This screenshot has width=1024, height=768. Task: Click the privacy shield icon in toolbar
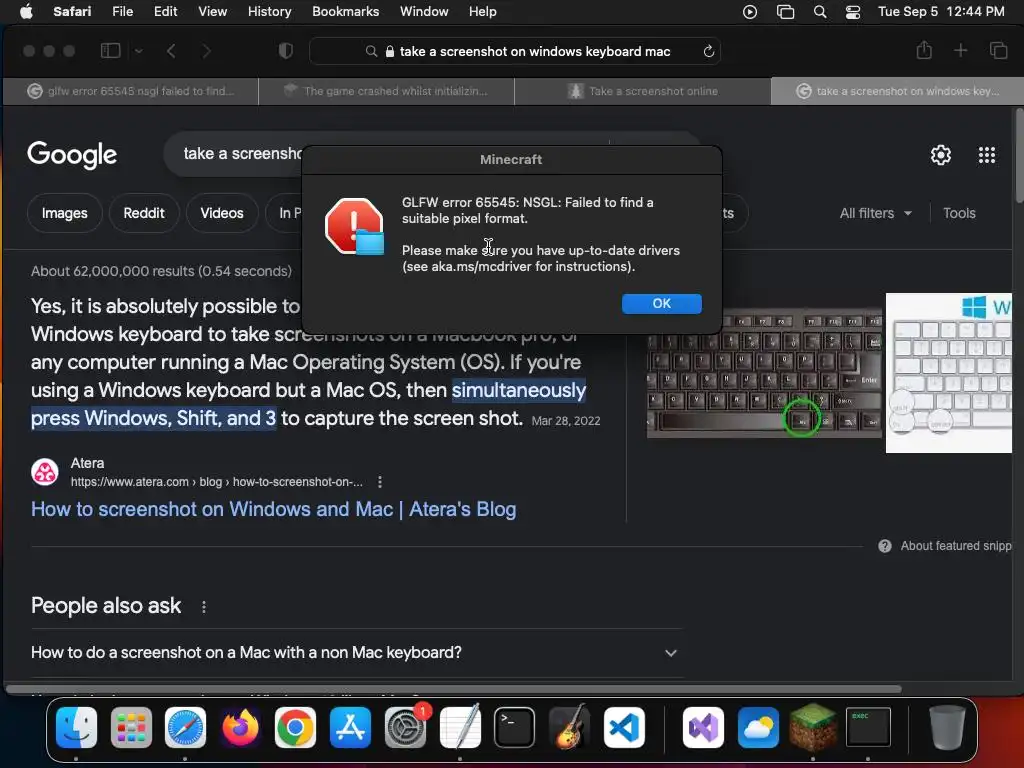pyautogui.click(x=285, y=50)
